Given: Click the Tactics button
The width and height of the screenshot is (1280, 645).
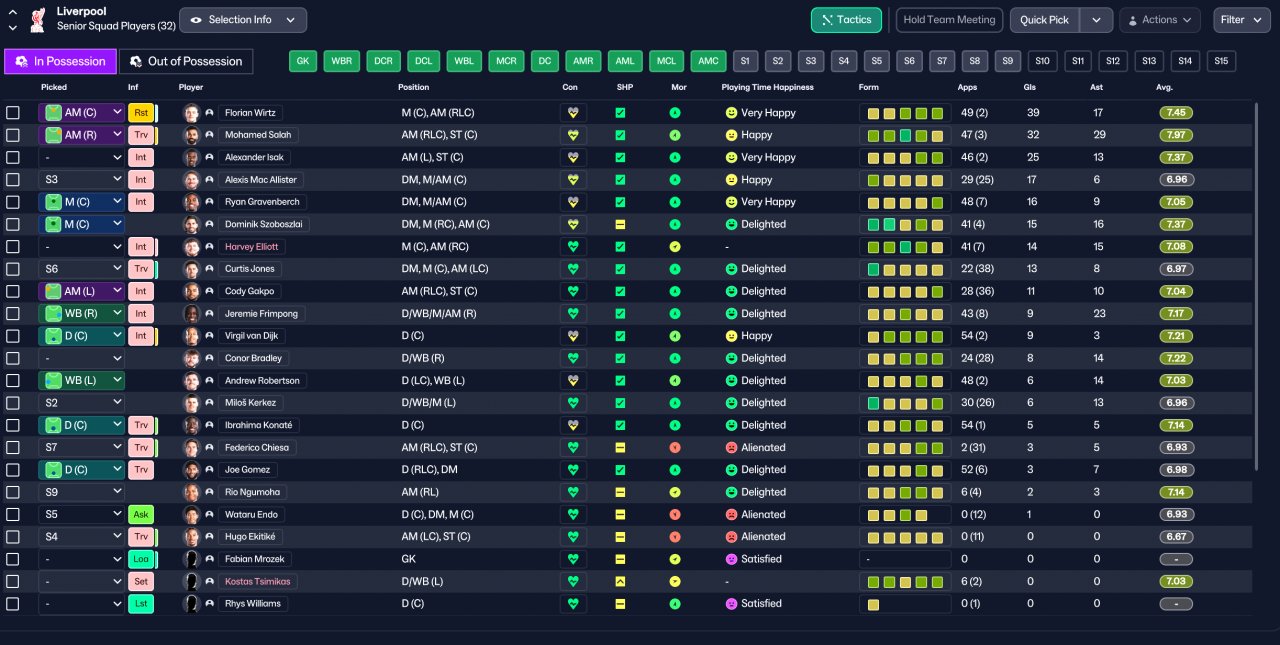Looking at the screenshot, I should coord(846,20).
